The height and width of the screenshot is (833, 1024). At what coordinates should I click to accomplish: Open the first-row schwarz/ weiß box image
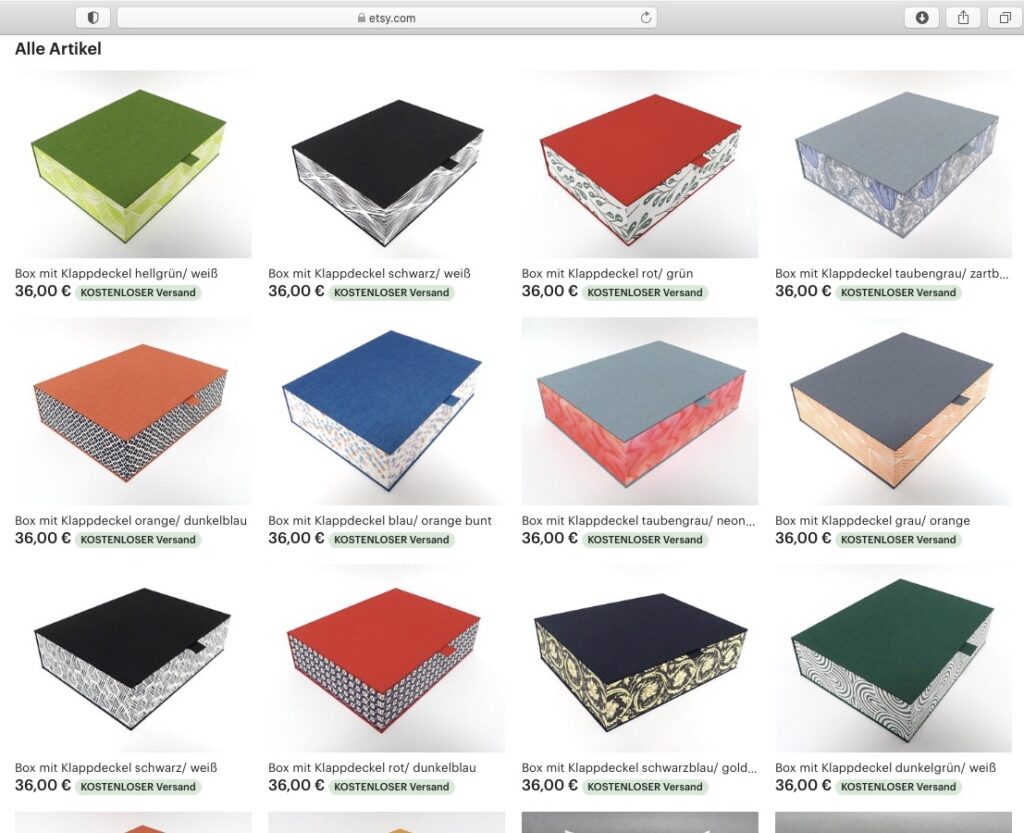coord(386,164)
